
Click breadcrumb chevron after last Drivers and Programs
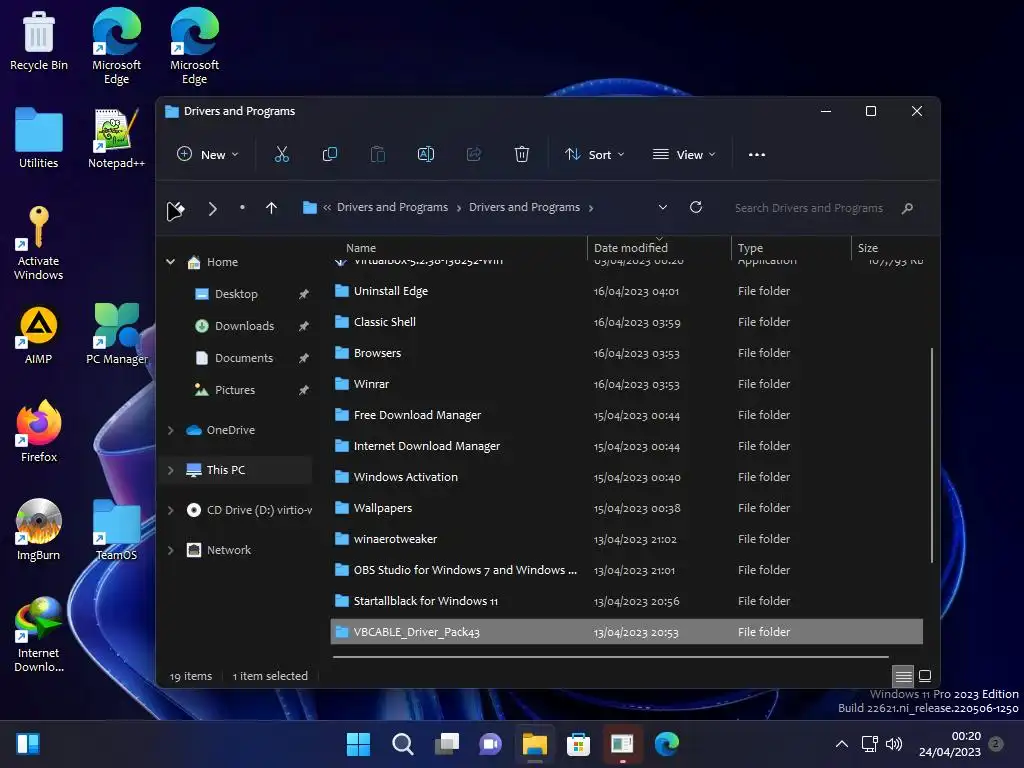591,208
